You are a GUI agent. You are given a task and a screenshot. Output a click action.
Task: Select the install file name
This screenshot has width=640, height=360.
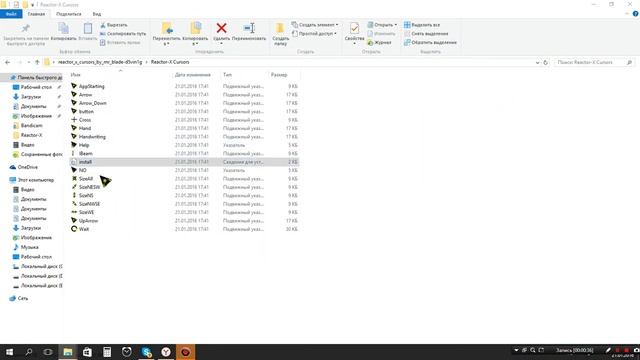tap(85, 162)
